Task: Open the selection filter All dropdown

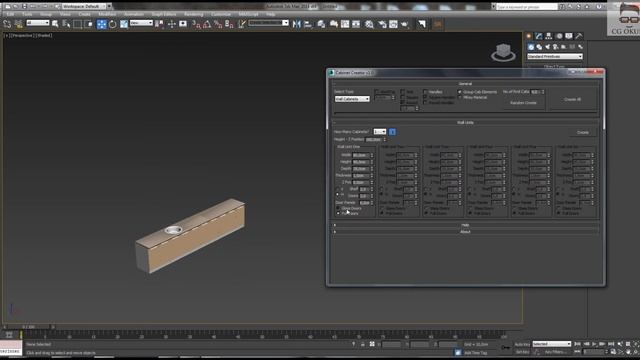Action: pos(38,23)
